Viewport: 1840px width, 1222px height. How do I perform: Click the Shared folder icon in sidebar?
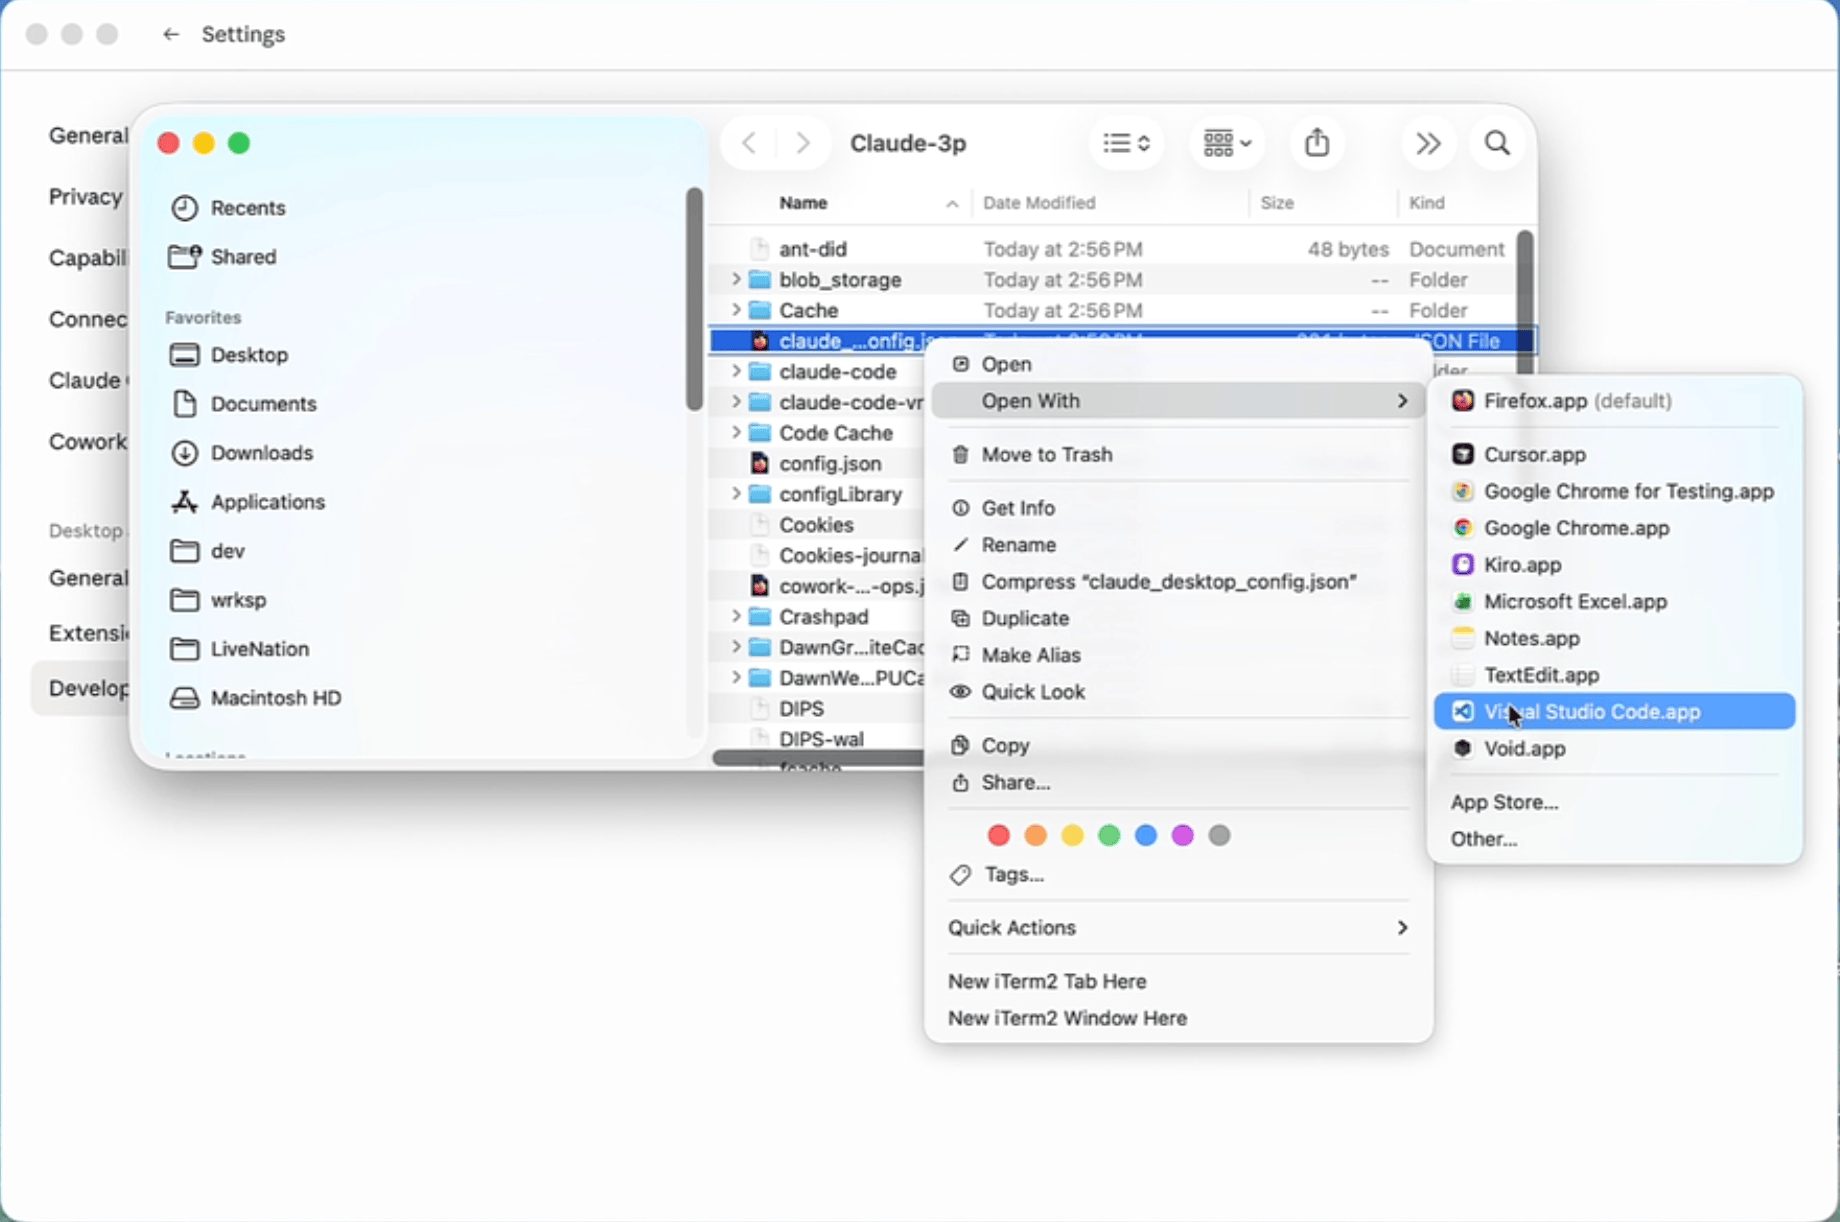coord(184,257)
